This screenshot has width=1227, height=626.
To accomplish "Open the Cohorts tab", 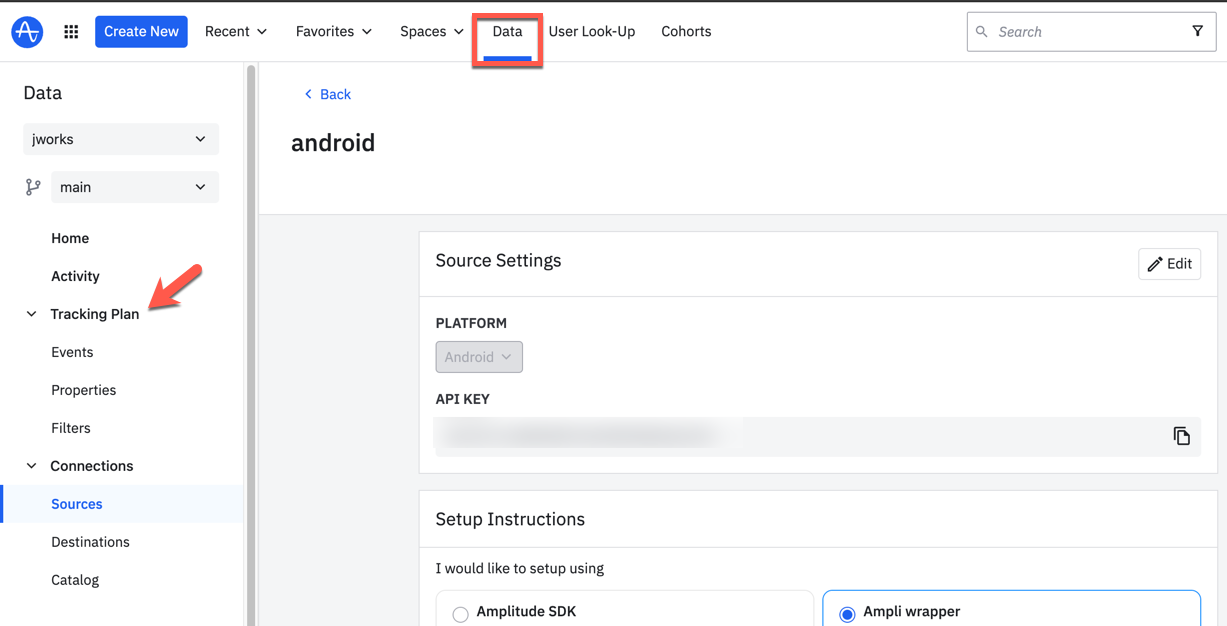I will (686, 32).
